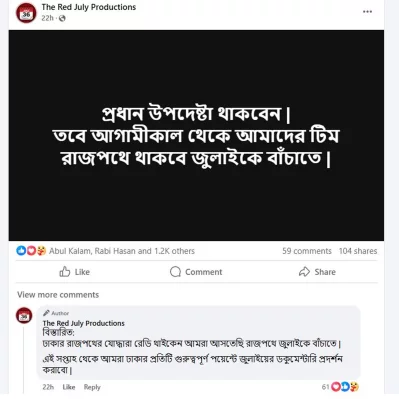Screen dimensions: 399x399
Task: Open the 59 comments list
Action: coord(307,251)
